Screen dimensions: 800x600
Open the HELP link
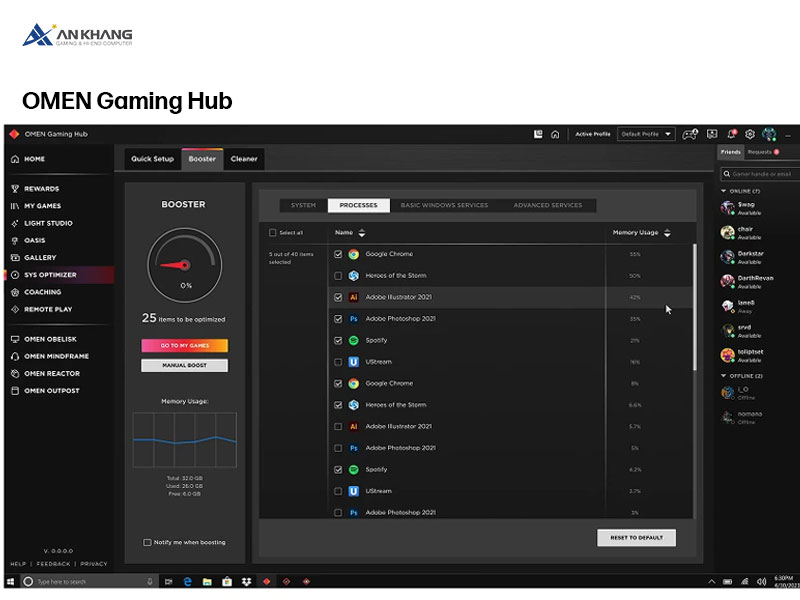tap(18, 564)
